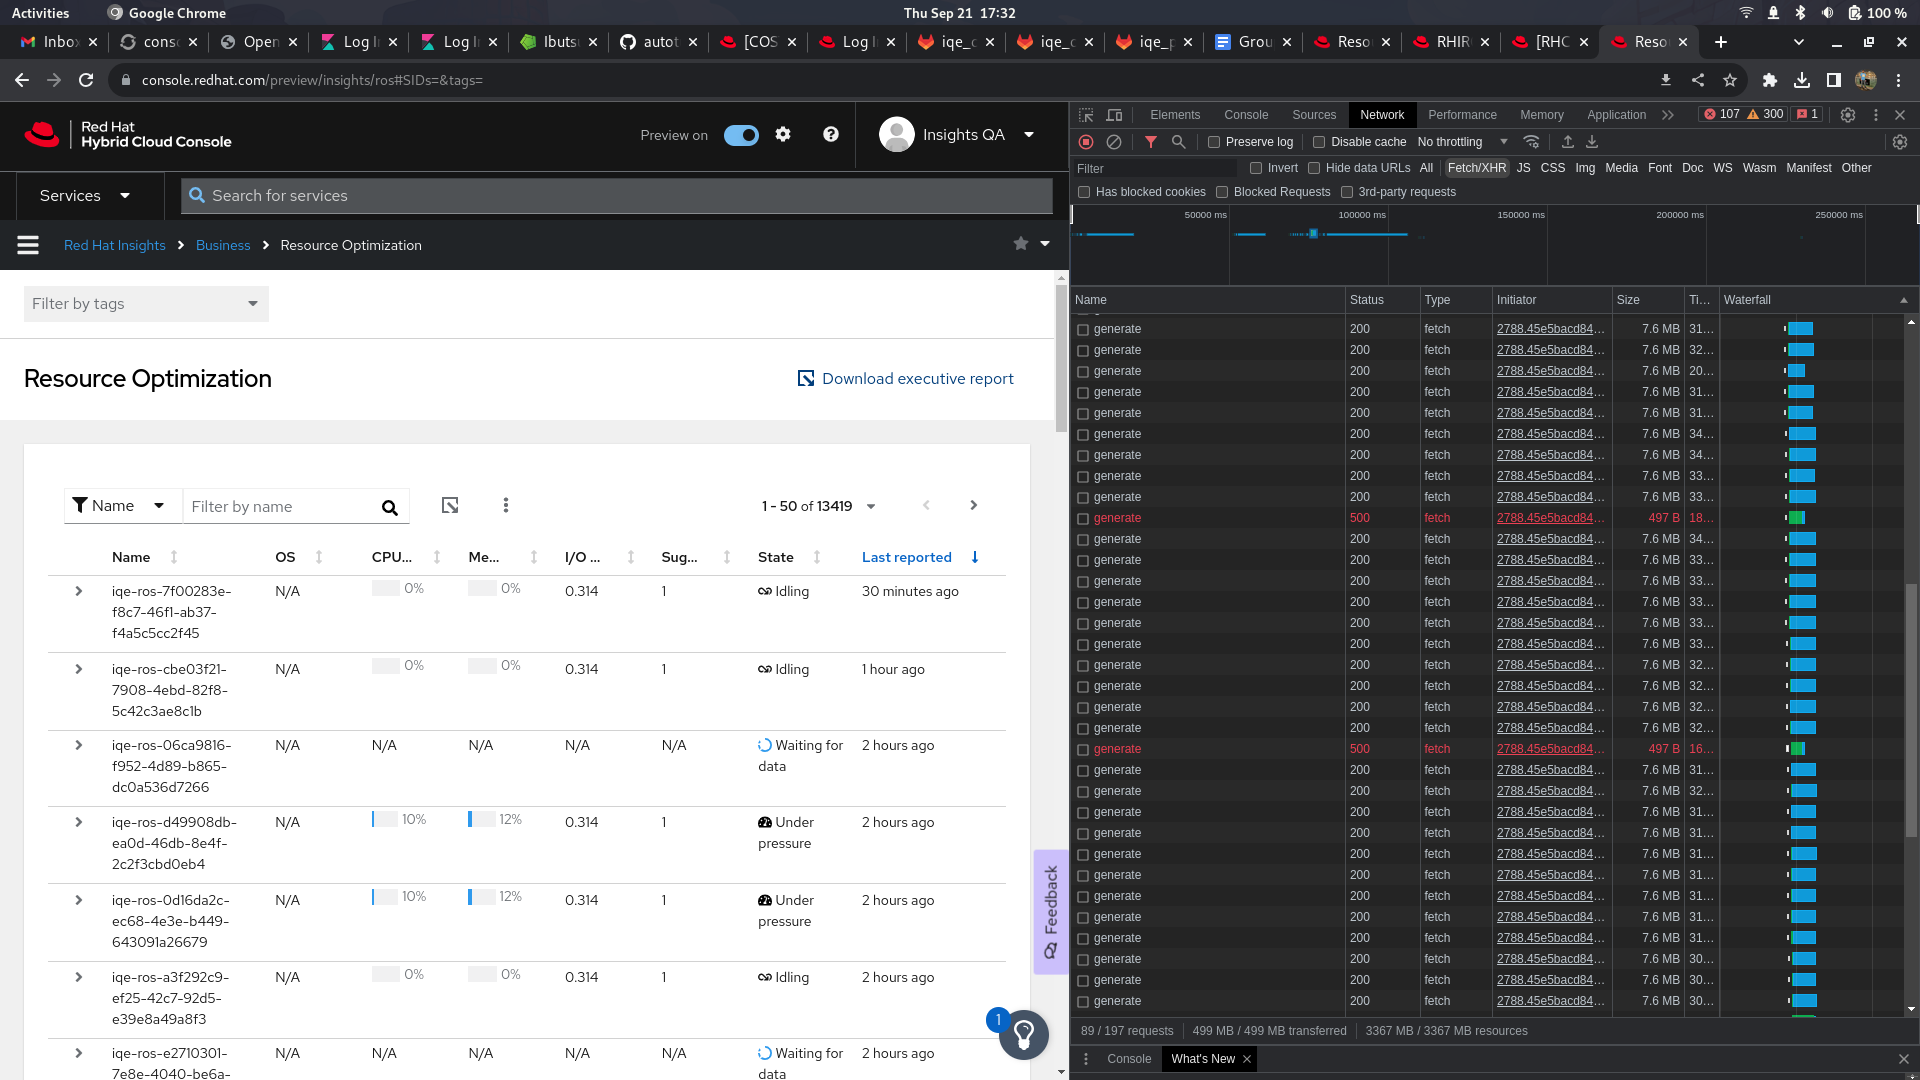Expand the iqe-ros-7f00283e row

[79, 591]
